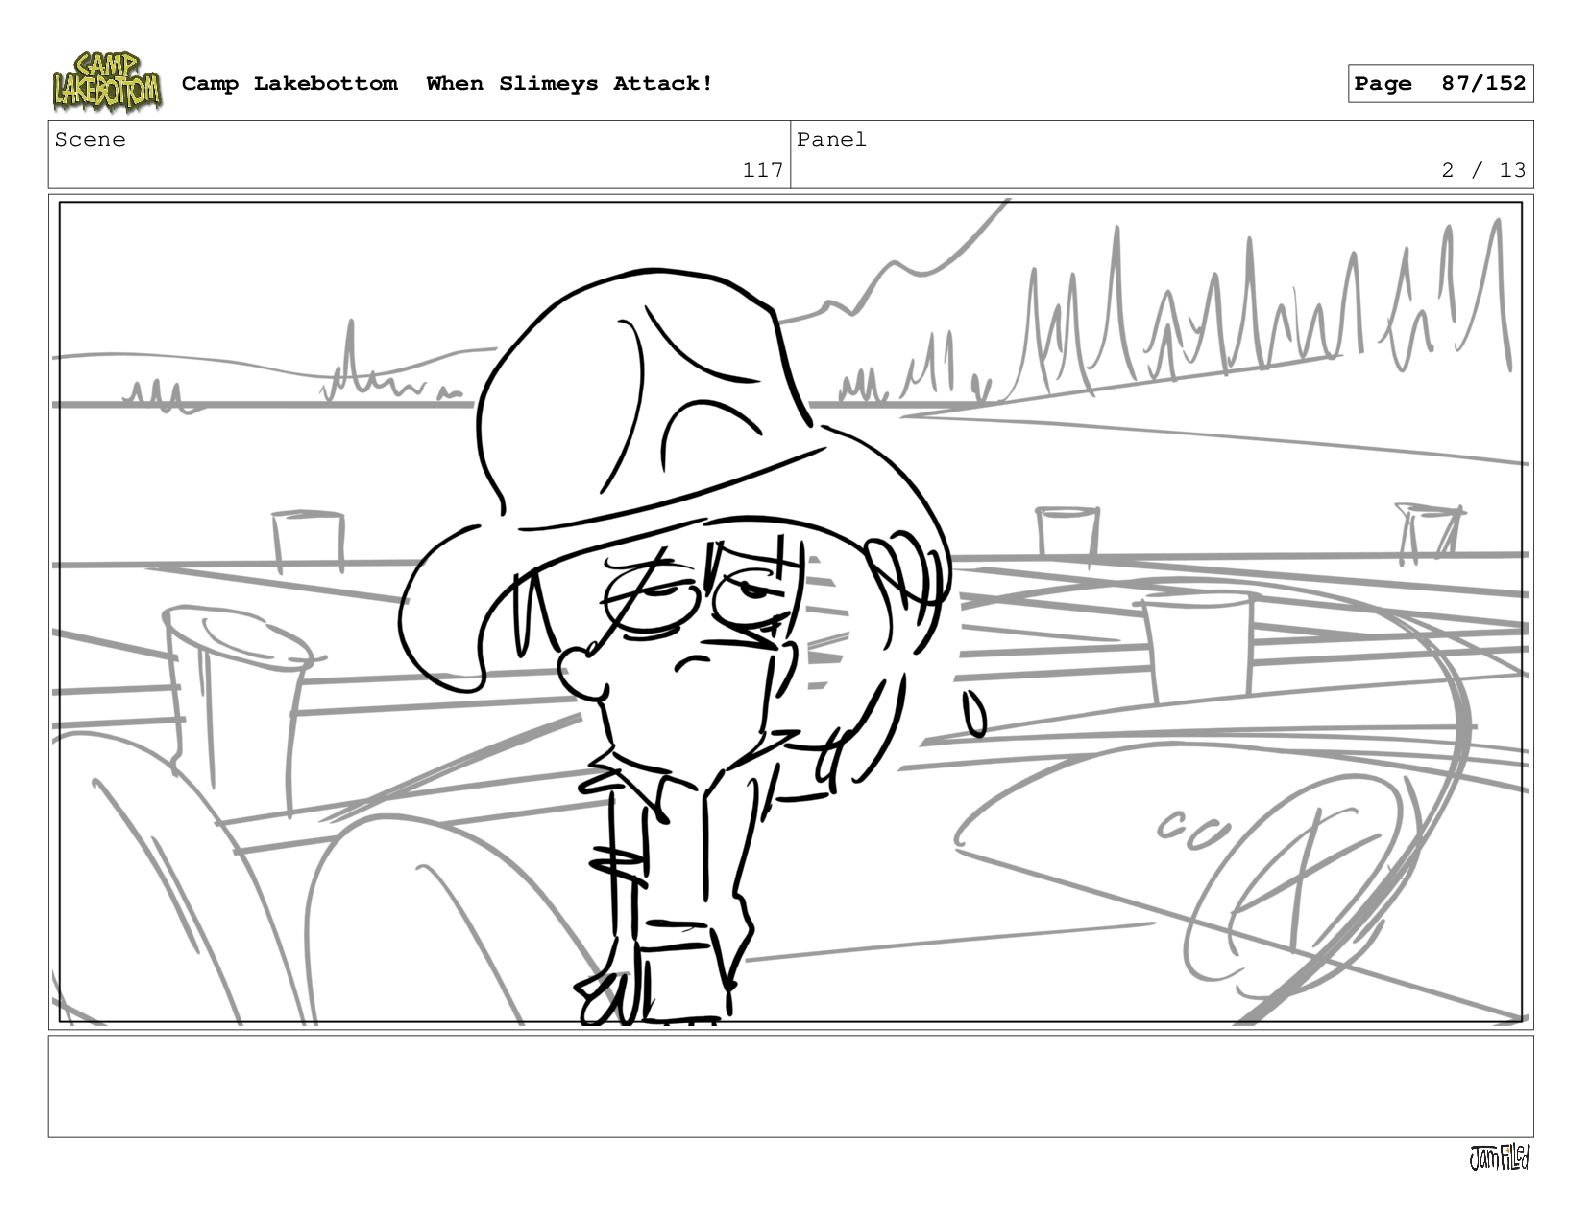Viewport: 1582px width, 1225px height.
Task: Click the scene number '117'
Action: pyautogui.click(x=763, y=170)
